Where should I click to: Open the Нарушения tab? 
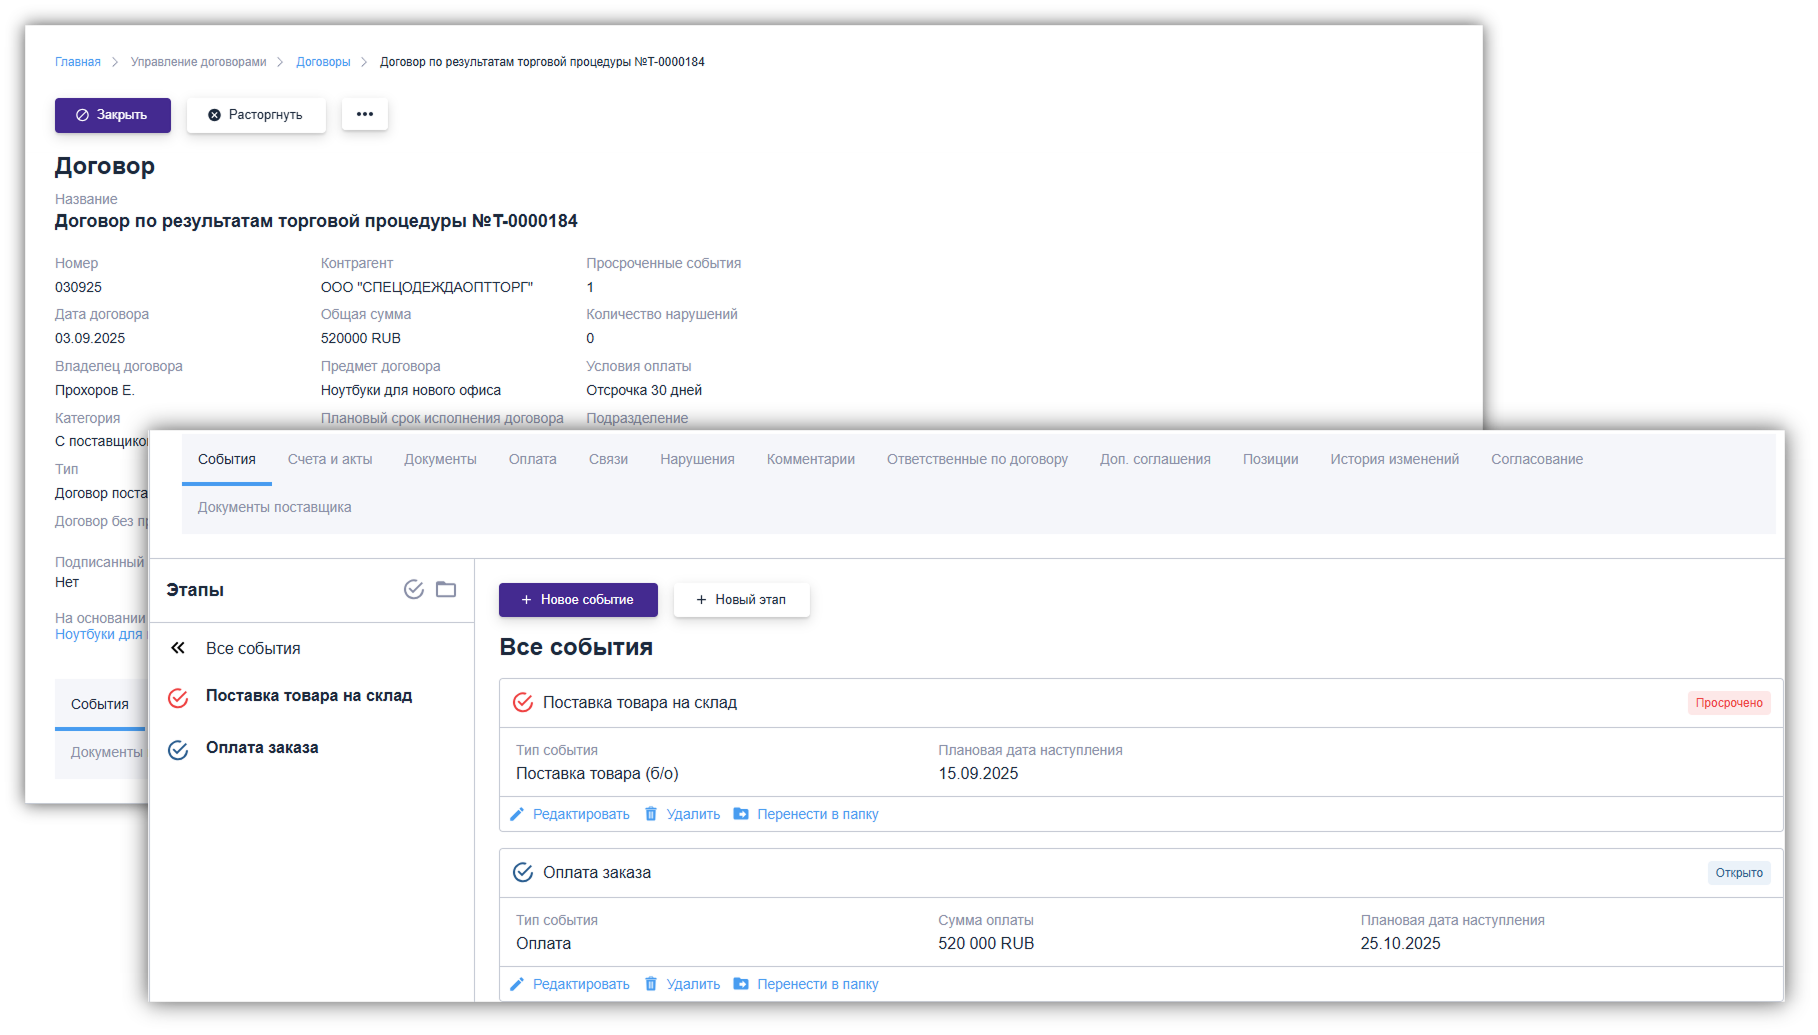pos(697,459)
